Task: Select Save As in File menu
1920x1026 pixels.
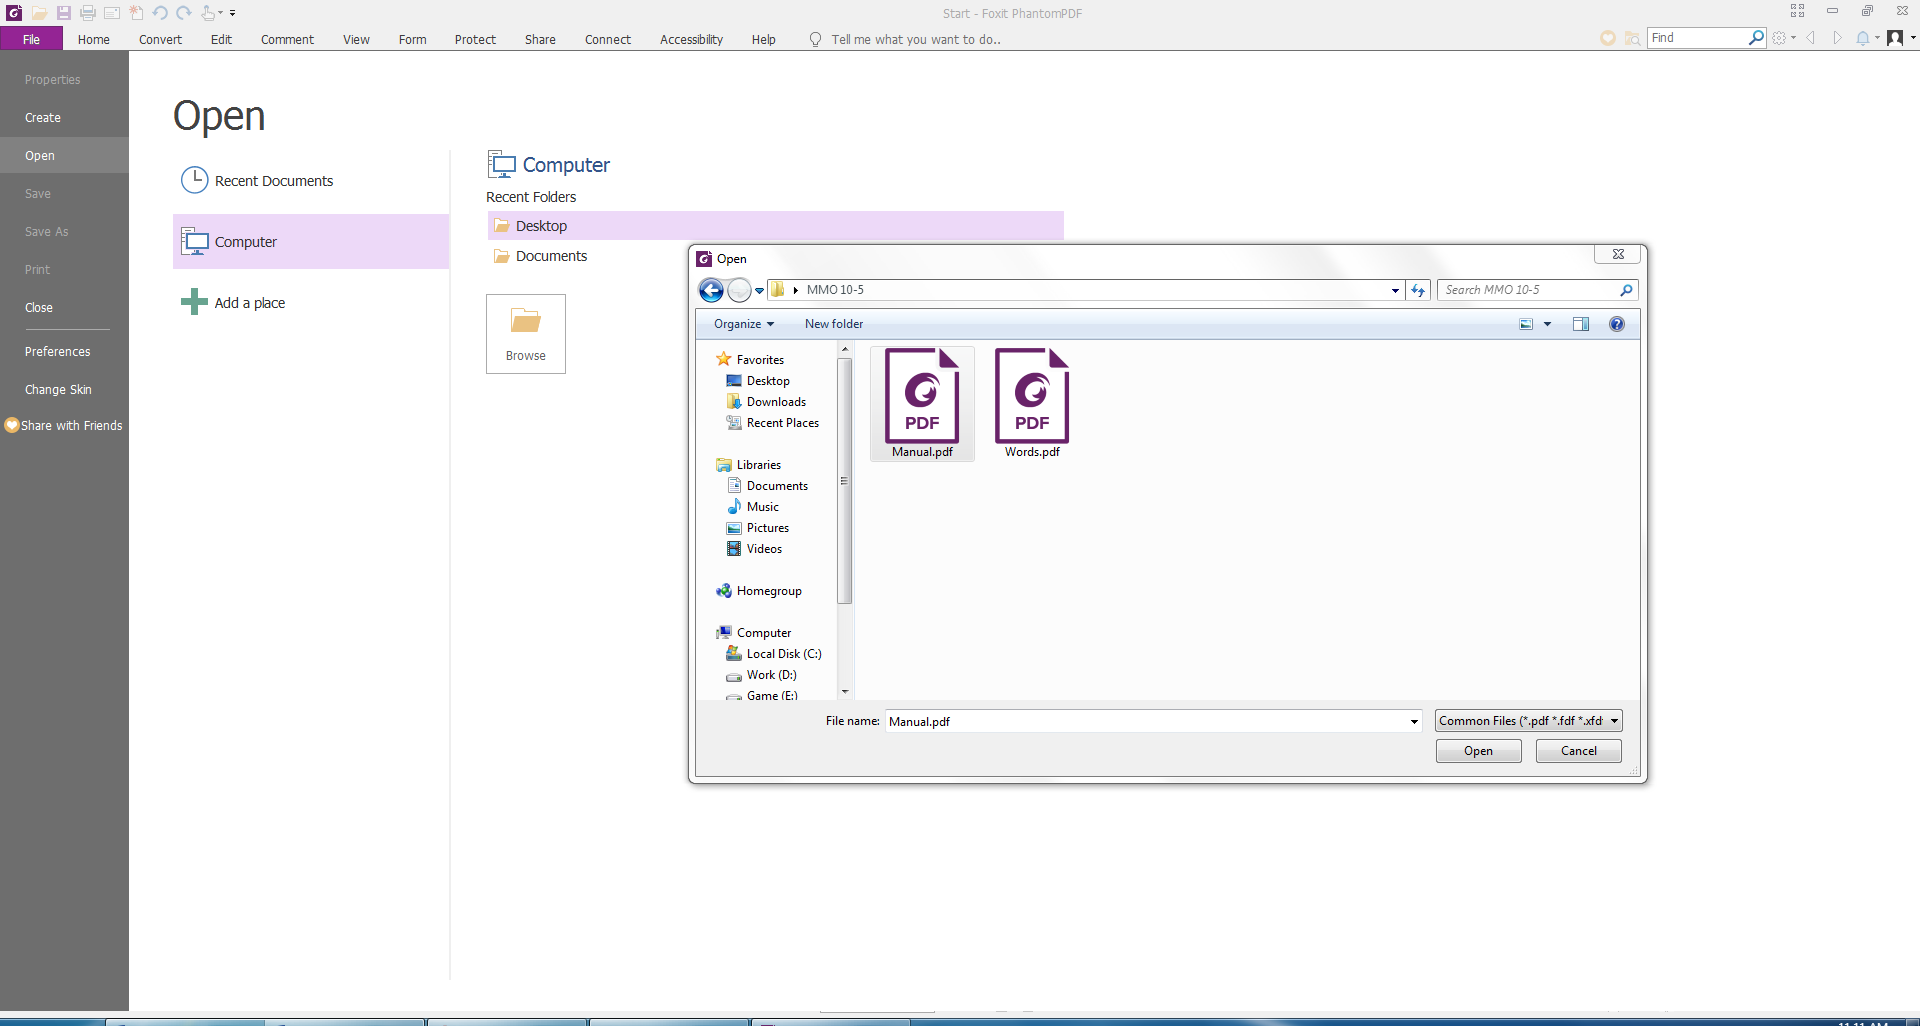Action: (47, 232)
